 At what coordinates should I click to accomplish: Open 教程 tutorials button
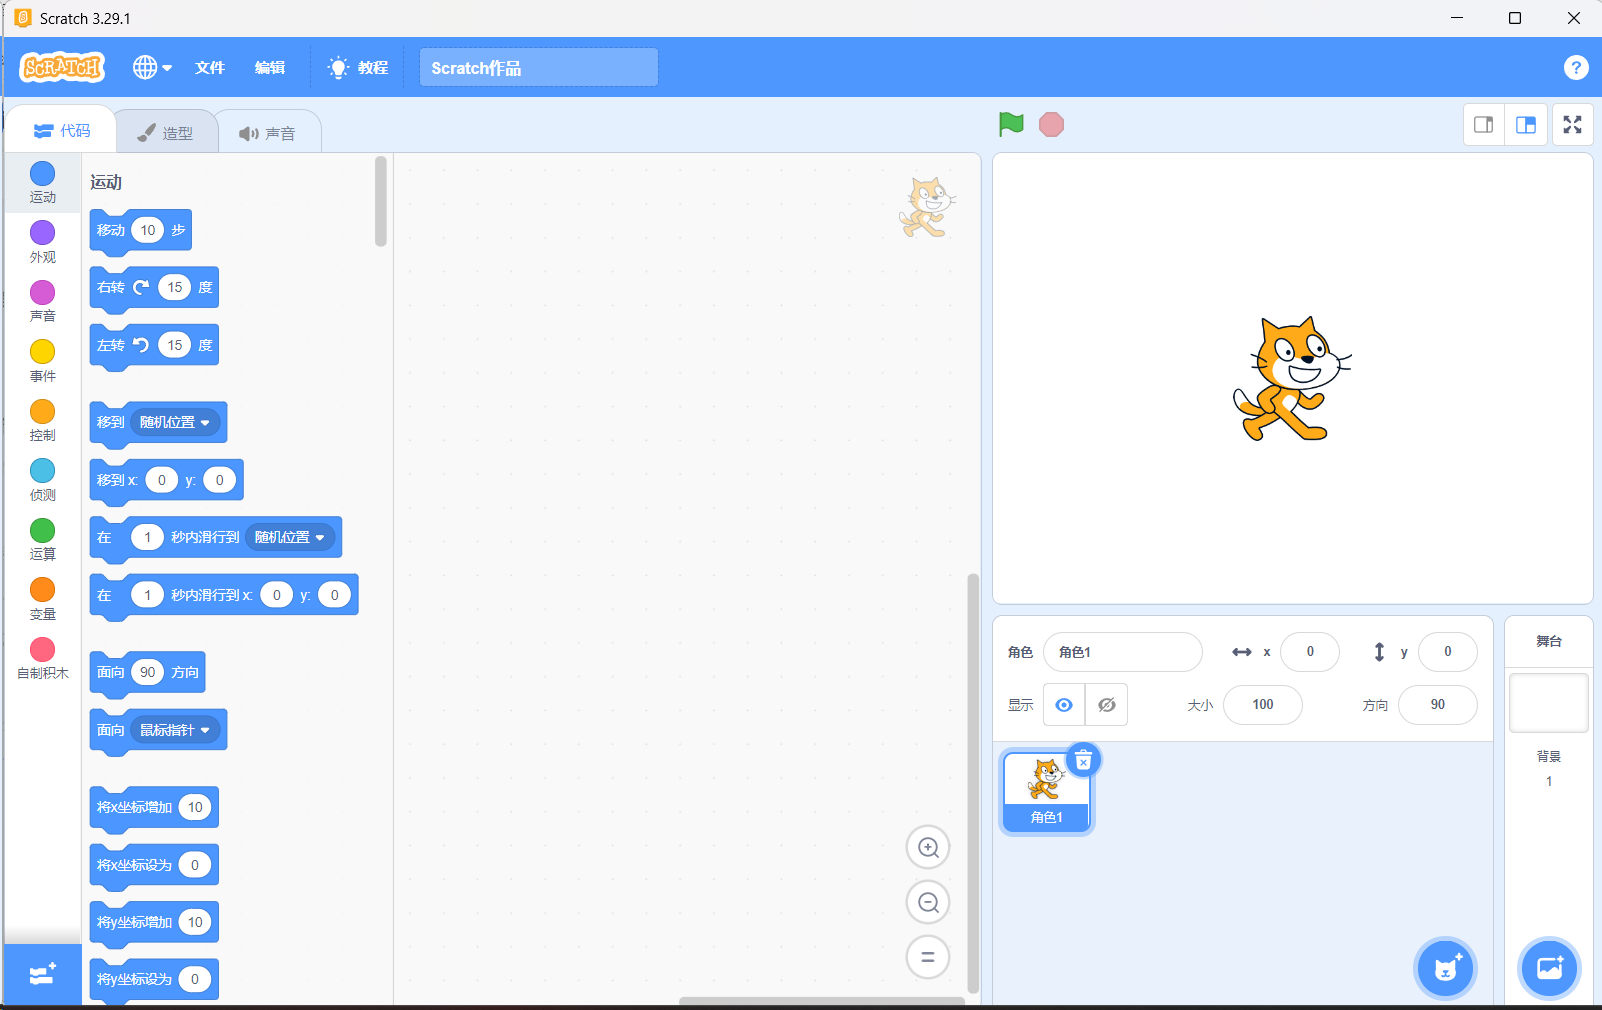click(x=358, y=67)
